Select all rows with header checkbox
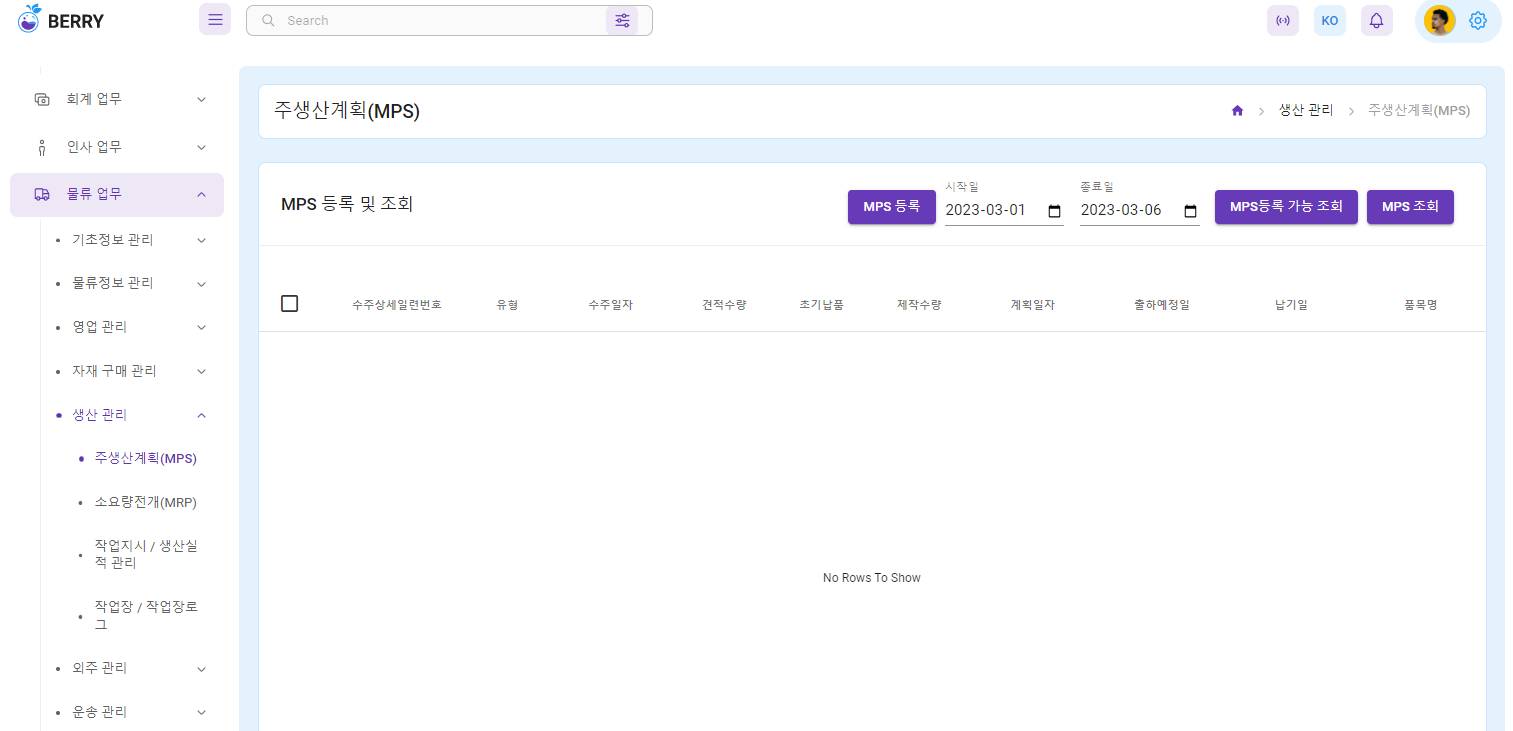 (290, 304)
